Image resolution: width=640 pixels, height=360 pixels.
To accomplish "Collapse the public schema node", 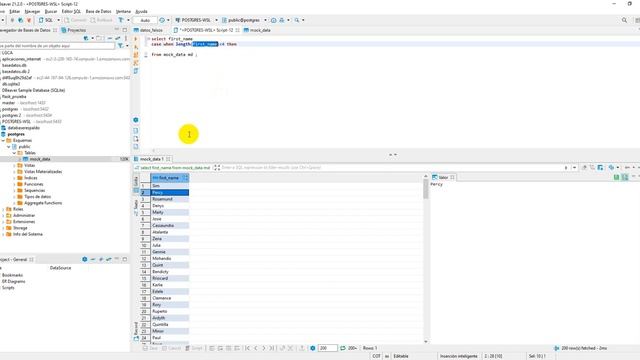I will tap(9, 147).
